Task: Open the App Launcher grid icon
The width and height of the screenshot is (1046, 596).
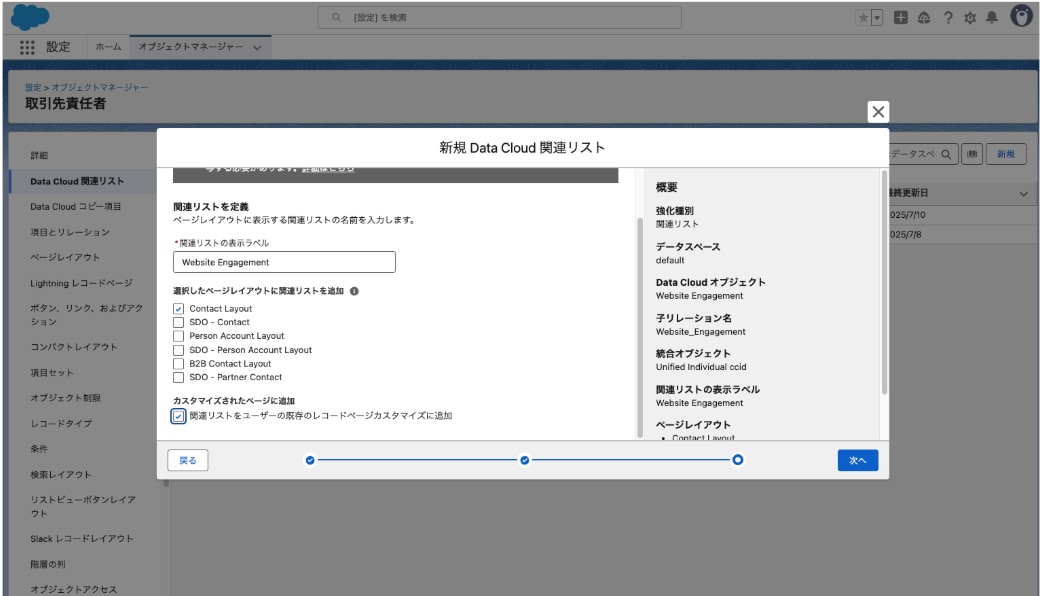Action: click(x=28, y=47)
